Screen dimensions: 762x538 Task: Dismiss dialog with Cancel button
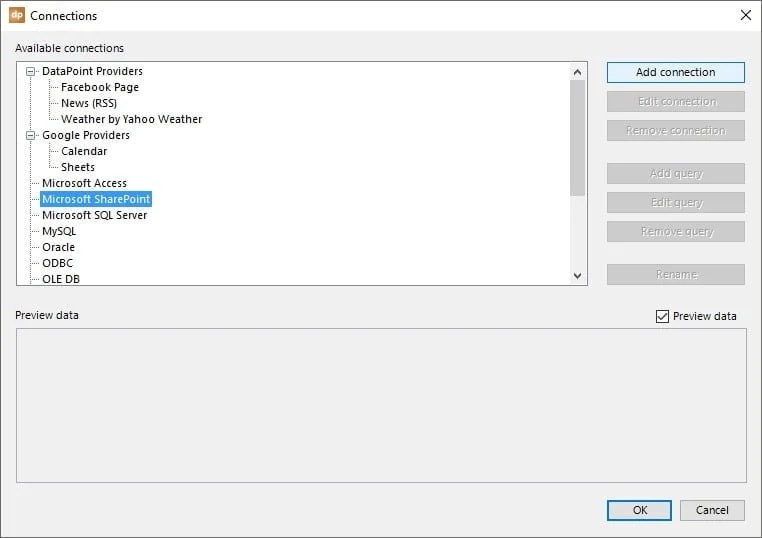(x=712, y=510)
